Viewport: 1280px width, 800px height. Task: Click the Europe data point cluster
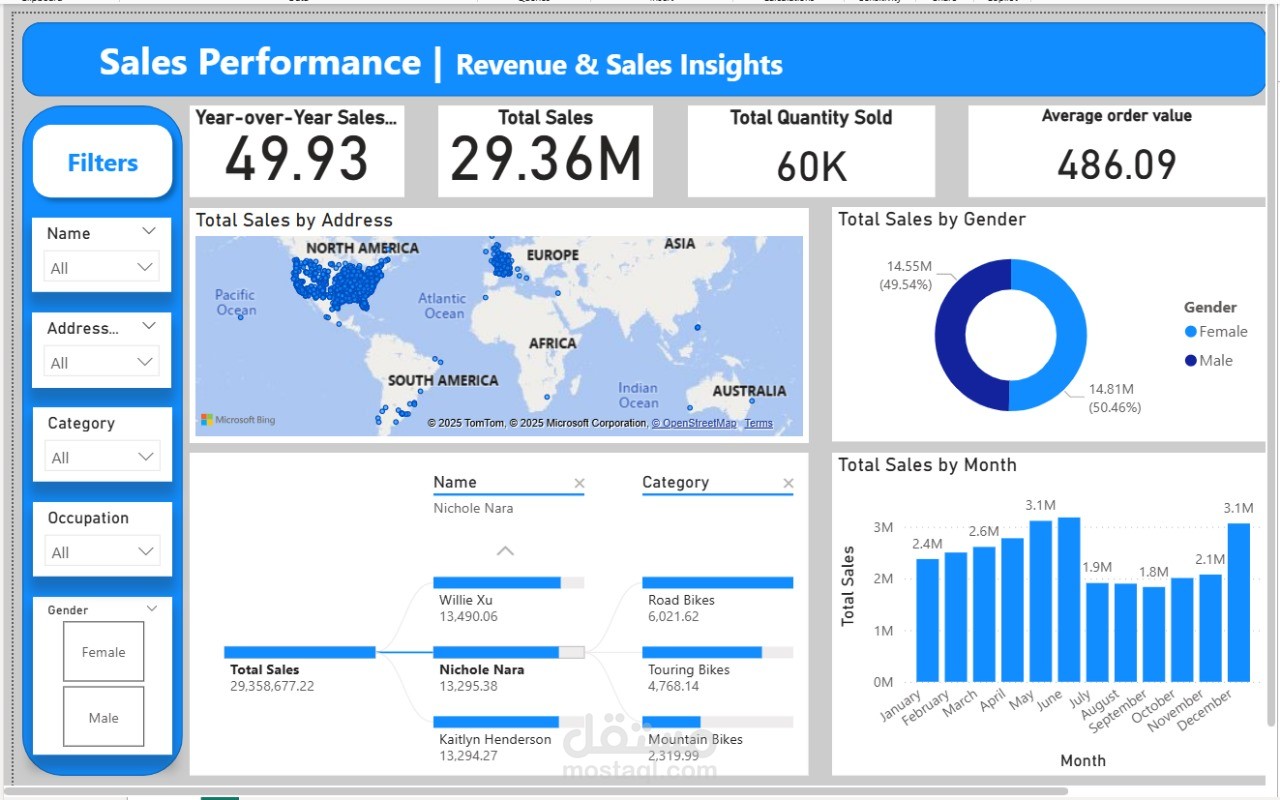503,260
